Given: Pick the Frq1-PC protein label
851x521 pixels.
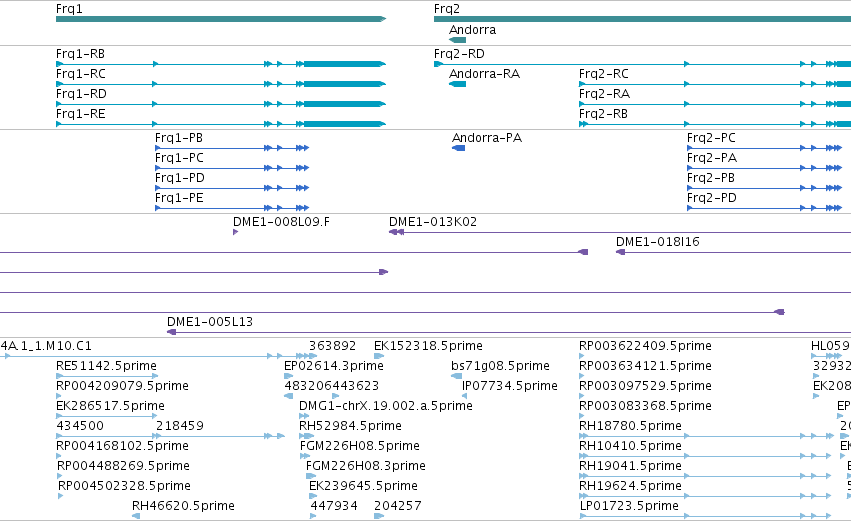Looking at the screenshot, I should [180, 158].
